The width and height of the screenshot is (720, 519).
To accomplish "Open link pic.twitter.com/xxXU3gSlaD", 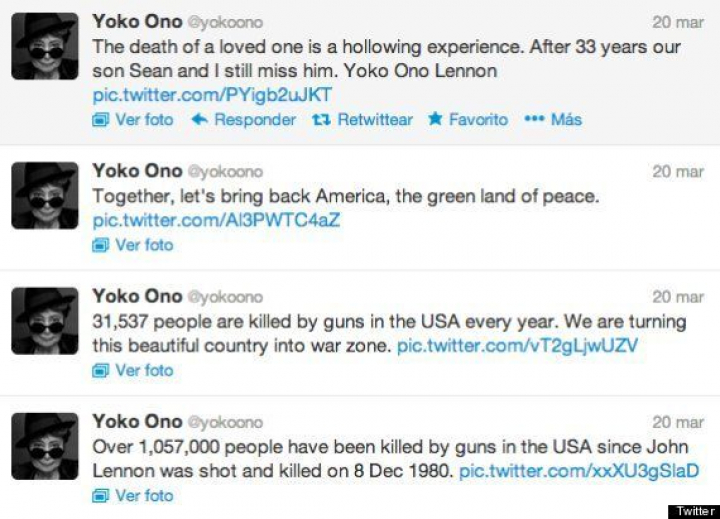I will click(x=579, y=471).
